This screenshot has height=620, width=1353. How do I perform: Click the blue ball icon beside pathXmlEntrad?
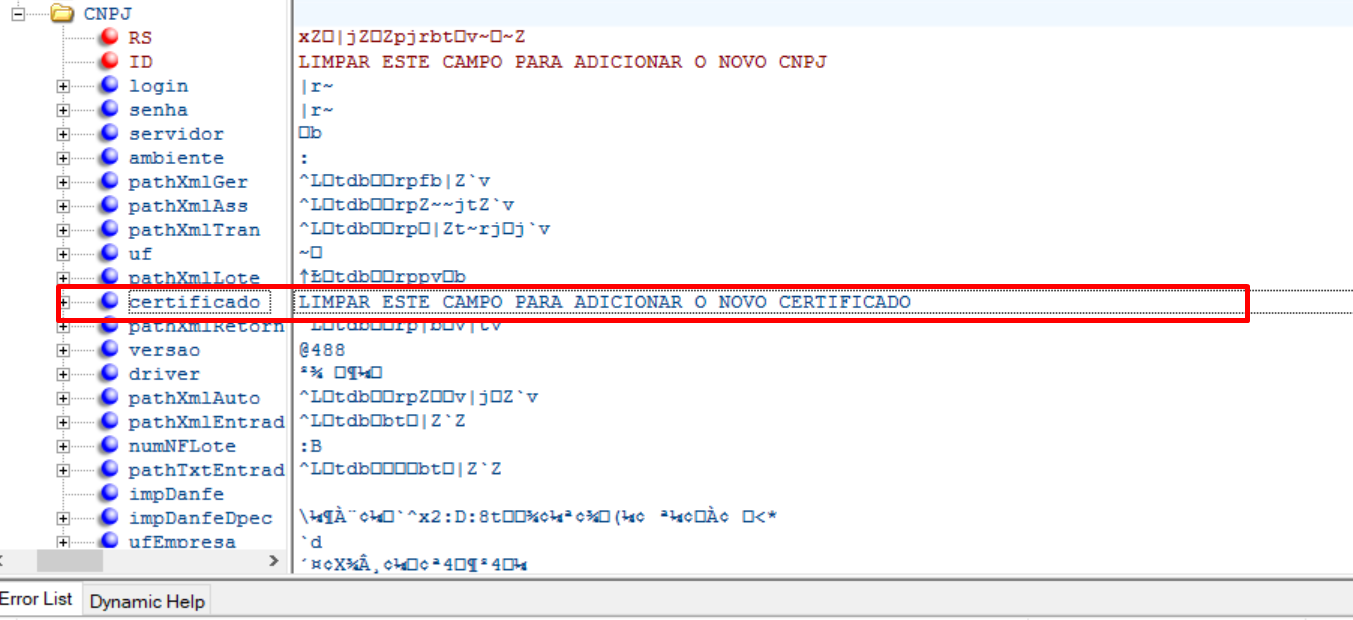(x=109, y=422)
